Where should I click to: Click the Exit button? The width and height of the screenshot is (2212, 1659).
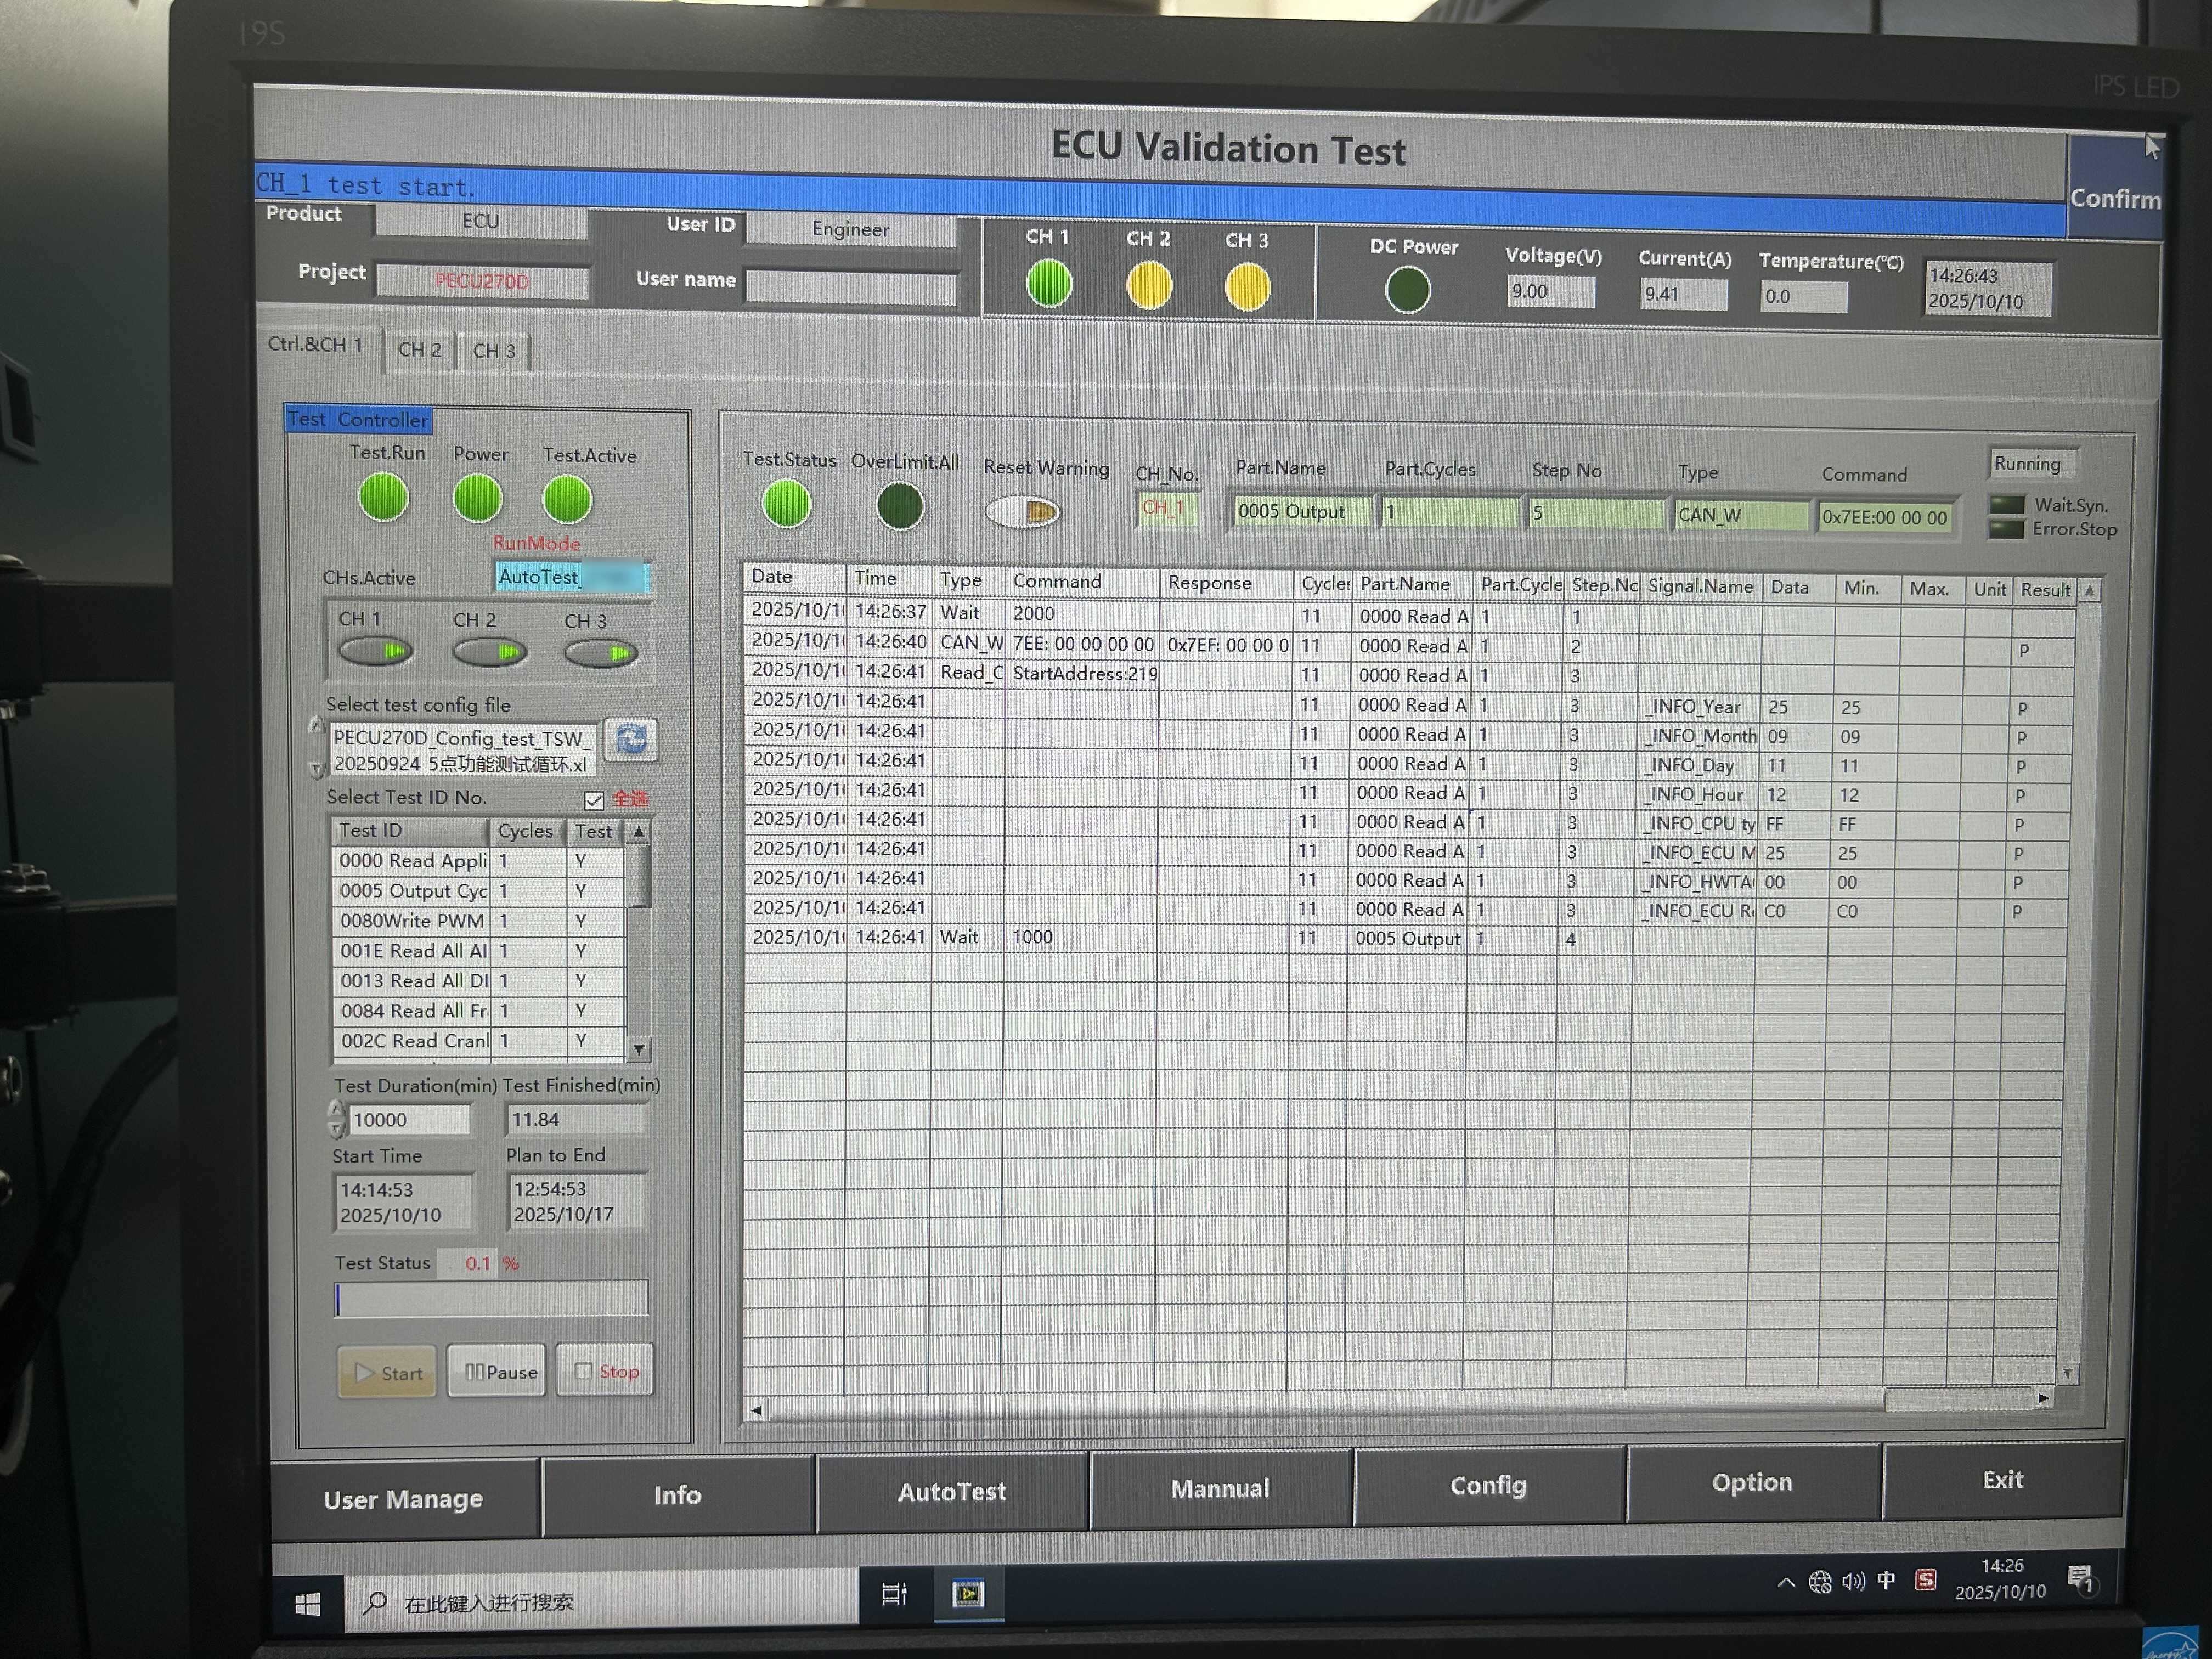click(x=2003, y=1480)
